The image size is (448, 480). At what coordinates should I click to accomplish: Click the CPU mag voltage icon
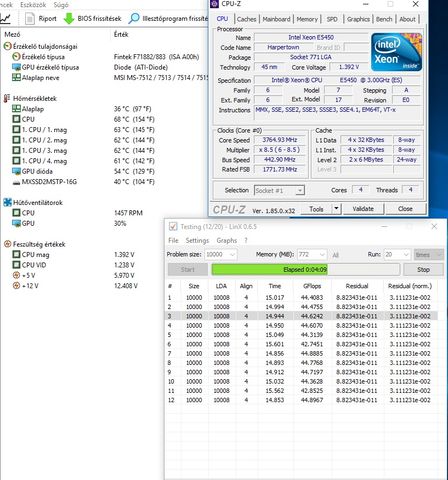[x=16, y=254]
